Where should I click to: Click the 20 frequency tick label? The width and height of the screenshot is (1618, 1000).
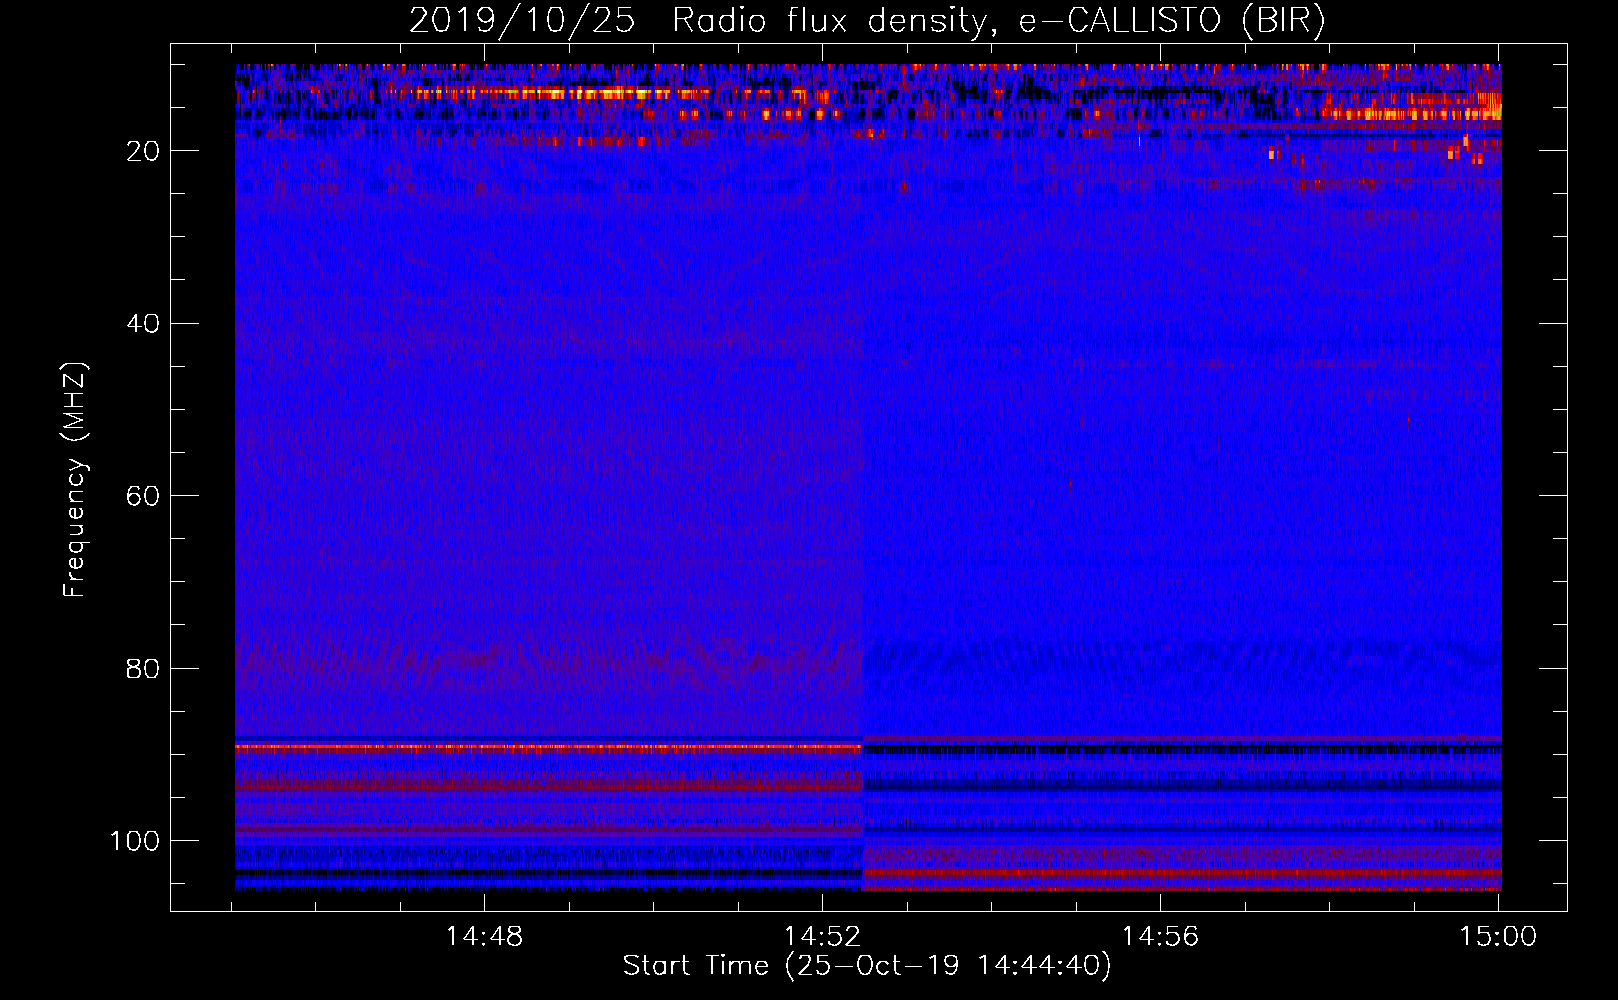click(x=143, y=151)
